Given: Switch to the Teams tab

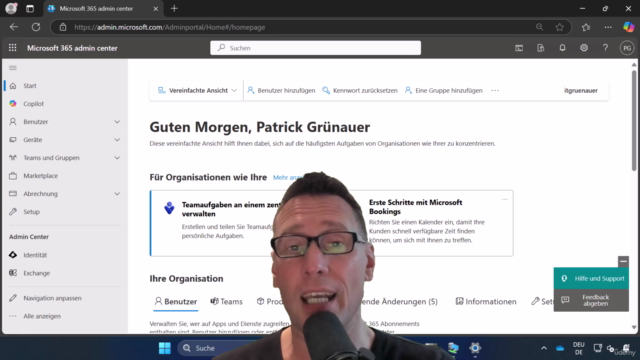Looking at the screenshot, I should point(227,302).
